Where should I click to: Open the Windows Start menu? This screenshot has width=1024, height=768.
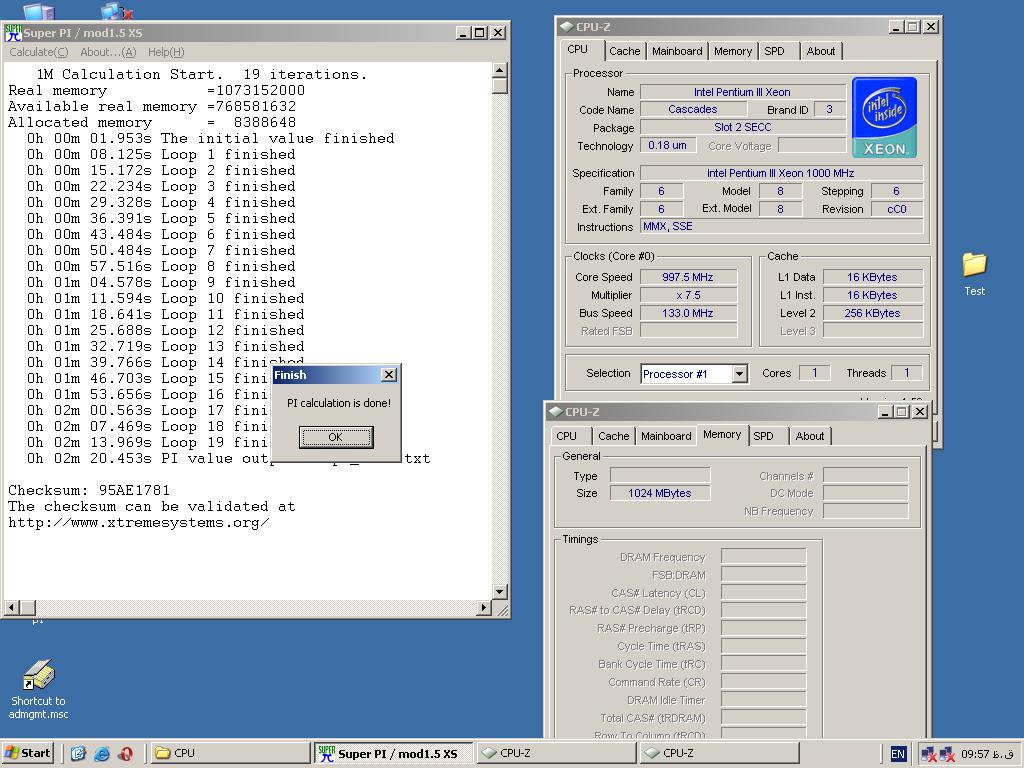27,753
